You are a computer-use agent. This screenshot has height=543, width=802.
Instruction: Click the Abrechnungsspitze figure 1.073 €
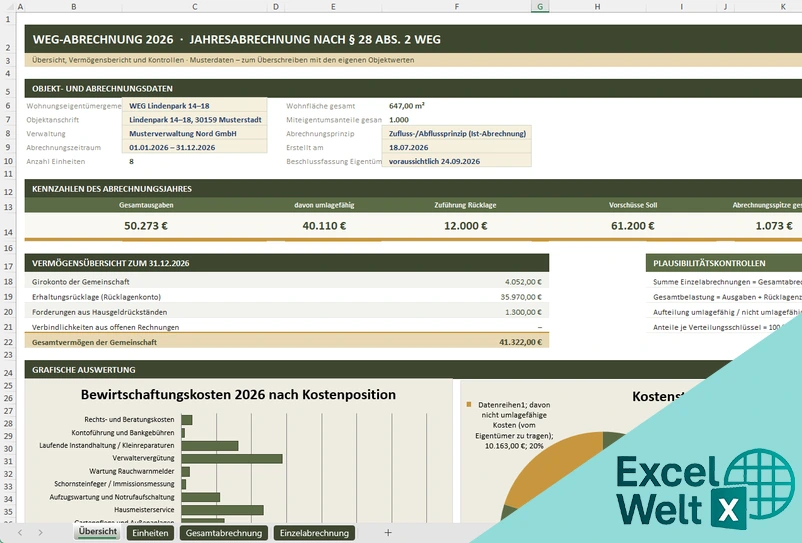coord(774,225)
